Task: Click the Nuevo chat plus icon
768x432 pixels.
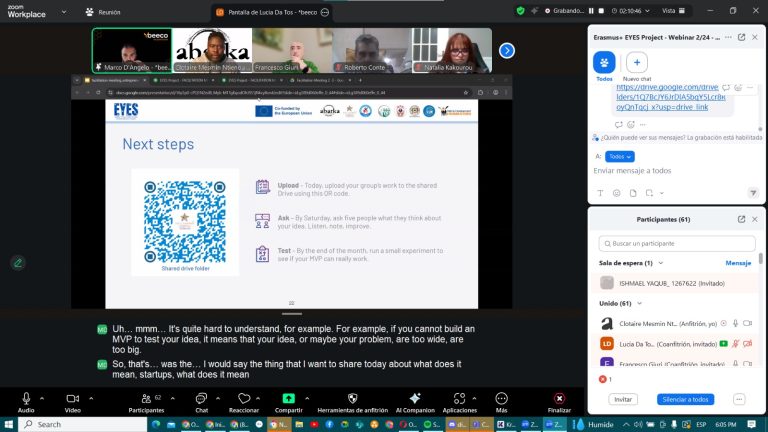Action: coord(637,62)
